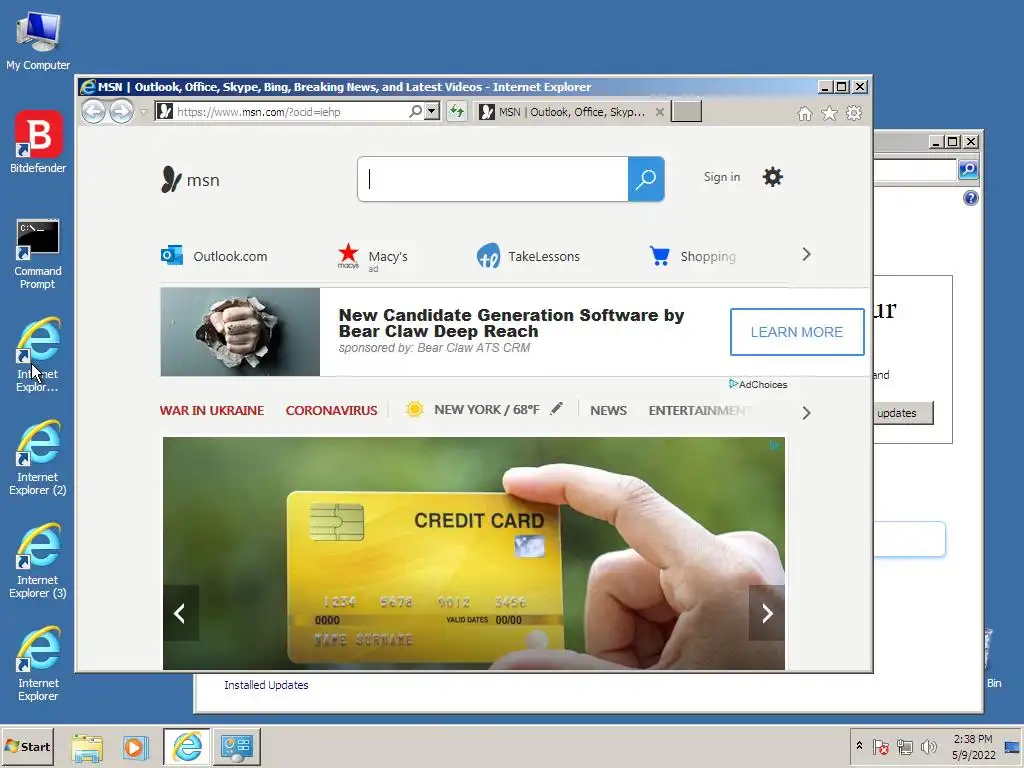Open the Installed Updates link in the background window

(266, 684)
